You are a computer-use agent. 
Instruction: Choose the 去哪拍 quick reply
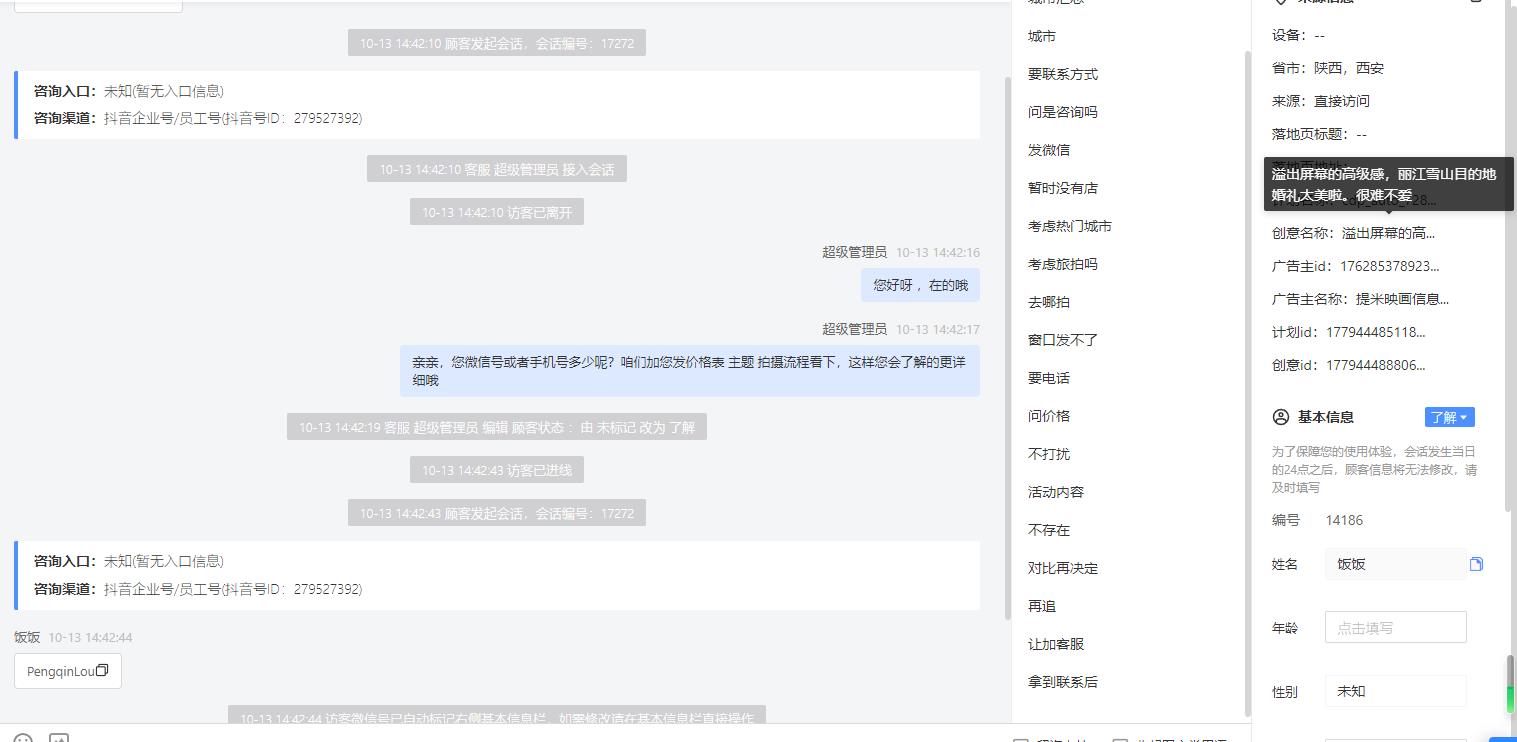1049,302
